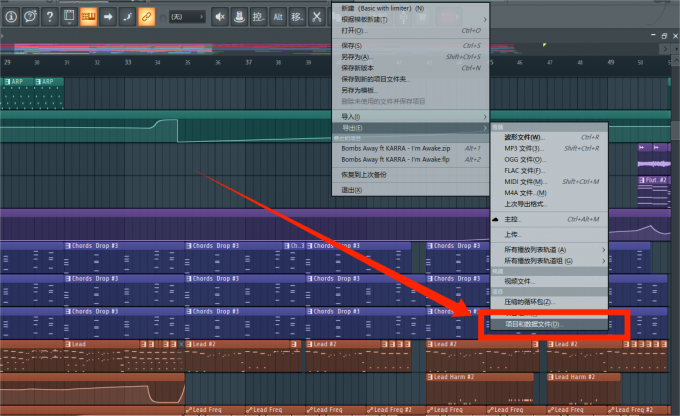Restore the playlist window size
The width and height of the screenshot is (680, 416).
[664, 36]
